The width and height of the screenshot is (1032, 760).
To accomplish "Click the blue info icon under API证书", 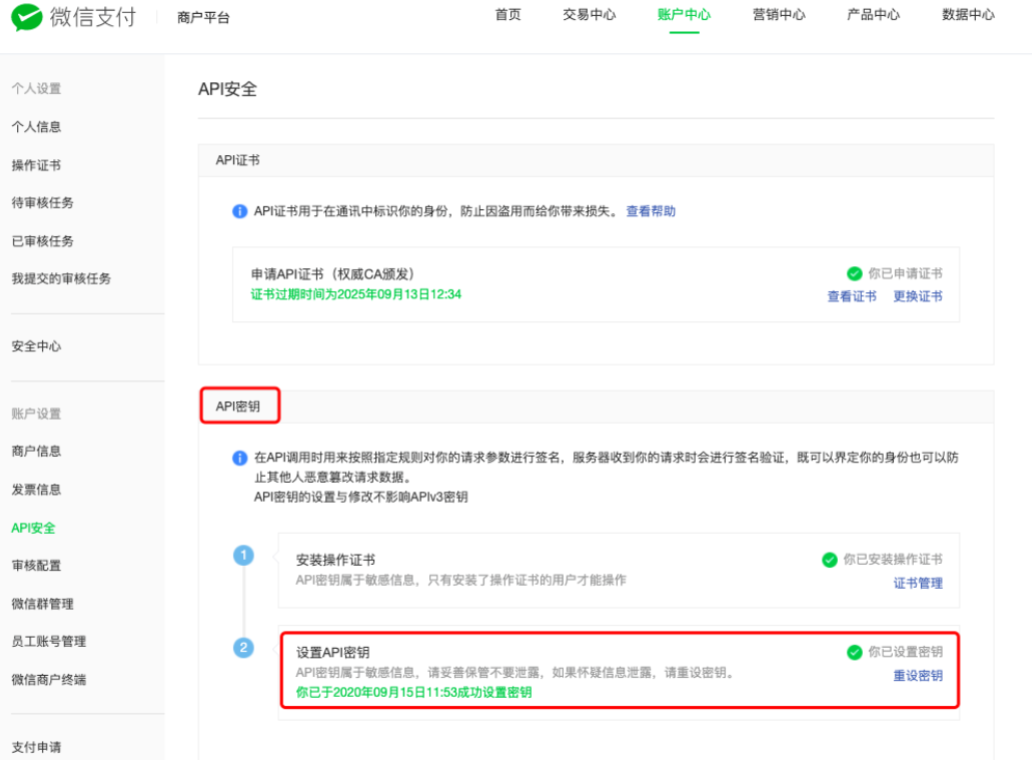I will tap(240, 211).
